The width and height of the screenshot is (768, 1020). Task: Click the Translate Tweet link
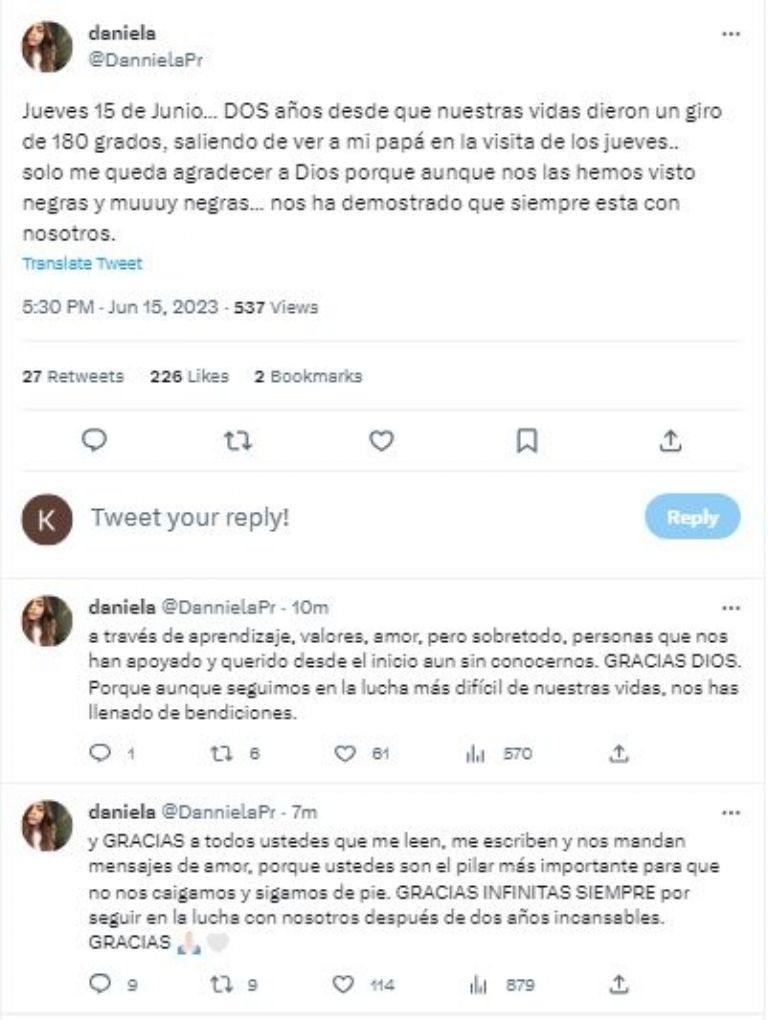82,264
